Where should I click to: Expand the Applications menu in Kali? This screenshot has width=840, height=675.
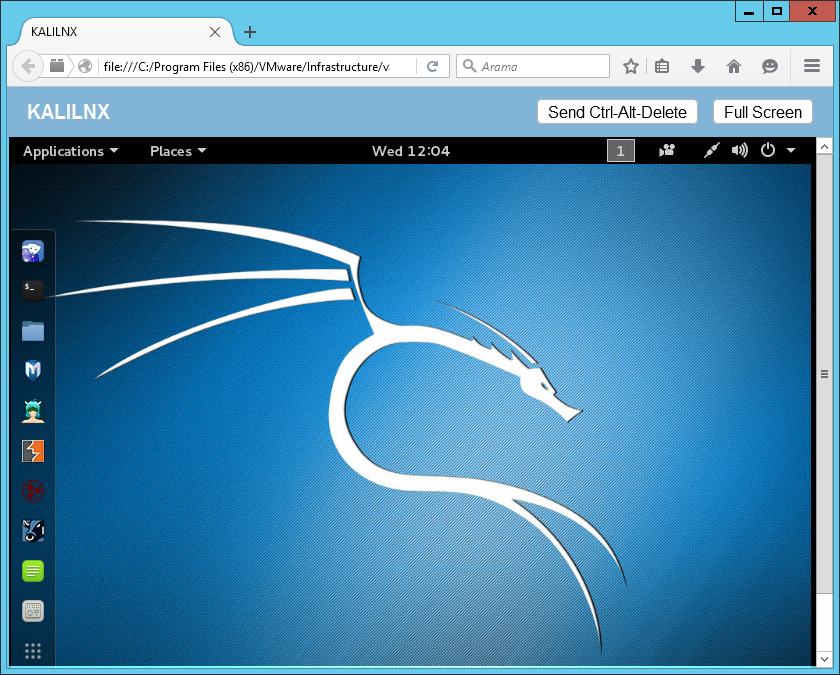pos(70,151)
